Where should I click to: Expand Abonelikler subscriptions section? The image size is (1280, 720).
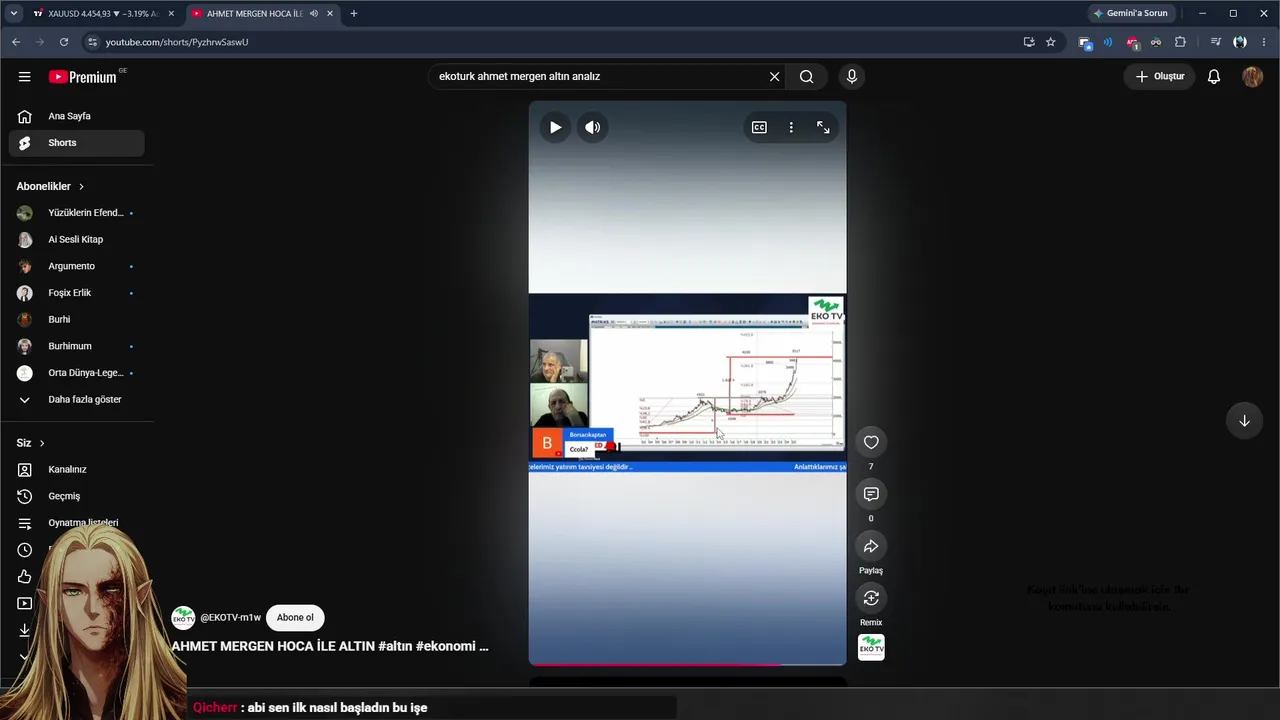pyautogui.click(x=51, y=186)
